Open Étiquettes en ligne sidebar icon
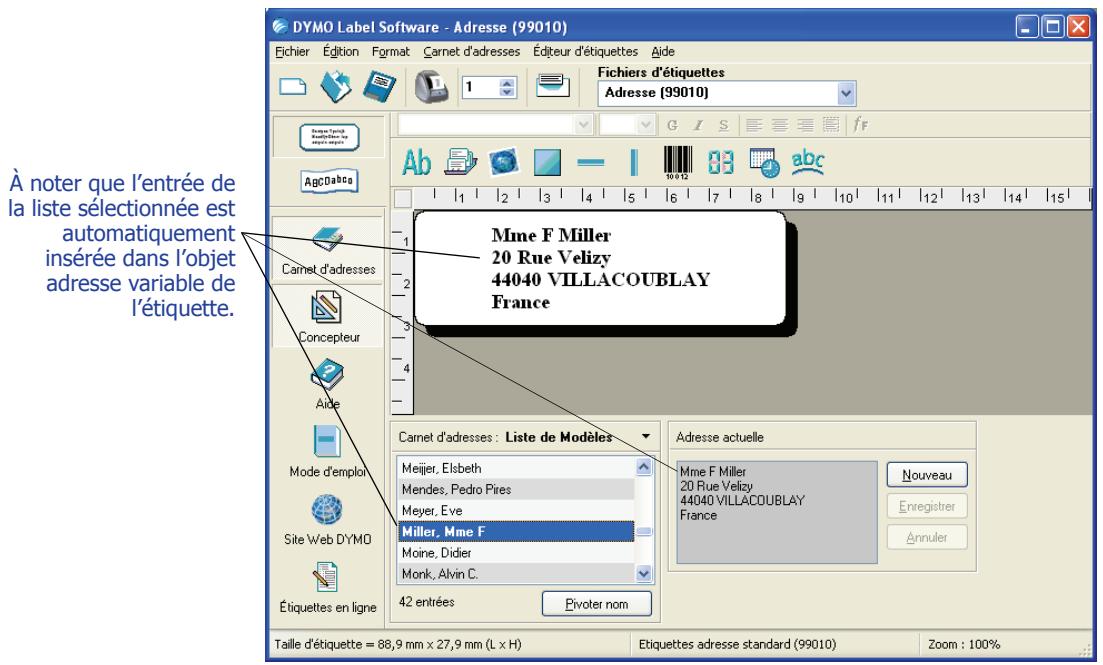The width and height of the screenshot is (1103, 665). coord(327,588)
